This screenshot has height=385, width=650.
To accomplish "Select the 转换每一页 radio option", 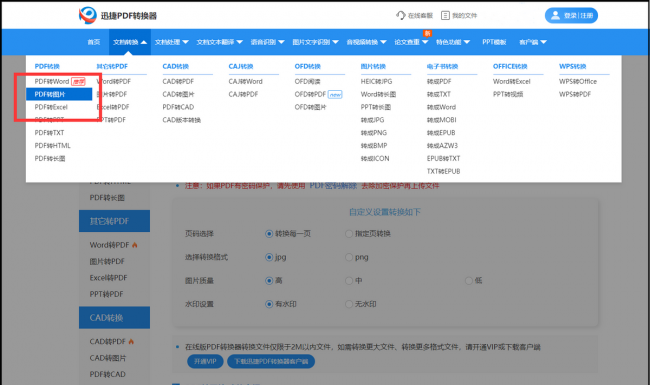I will pyautogui.click(x=269, y=234).
